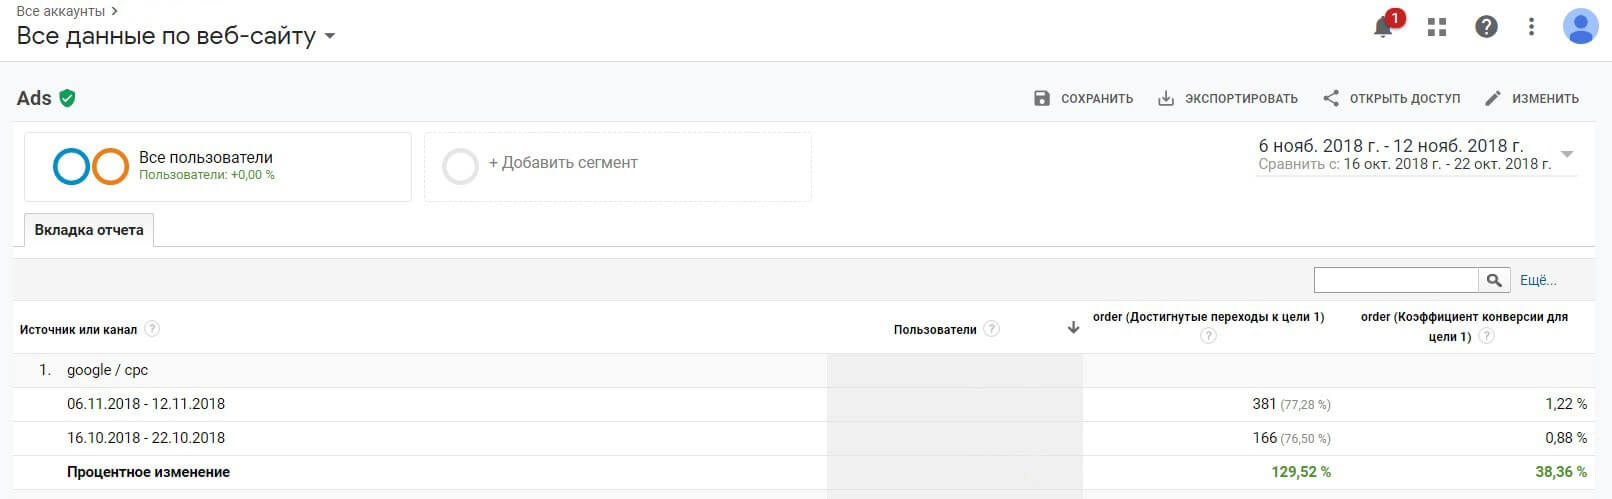Click the sort arrow on order column
Viewport: 1612px width, 499px height.
[x=1073, y=328]
